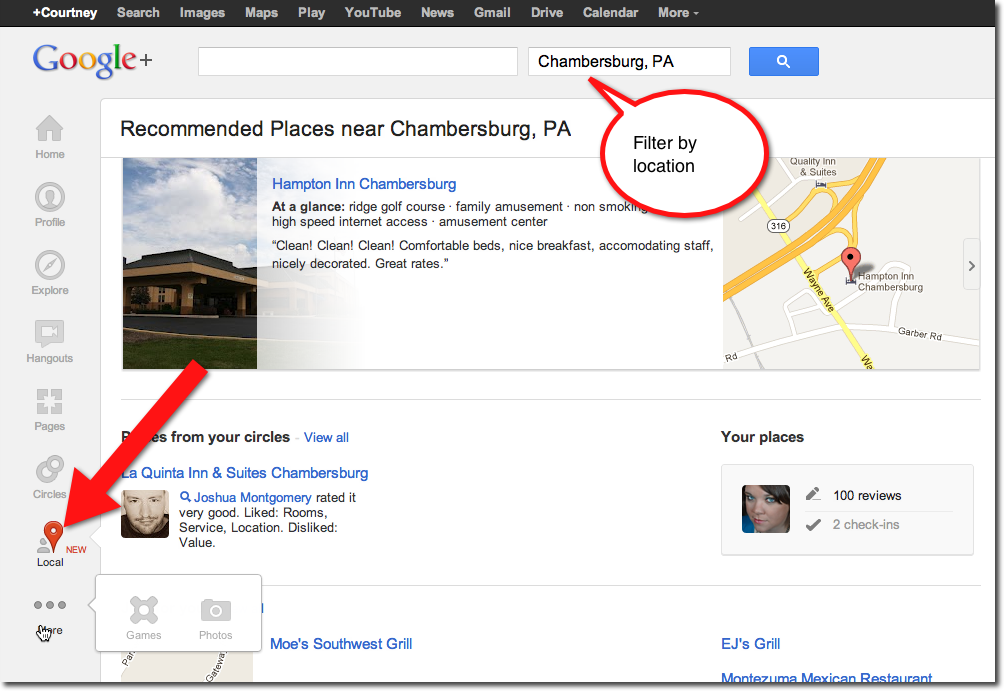Click the blue search magnifier button

783,62
